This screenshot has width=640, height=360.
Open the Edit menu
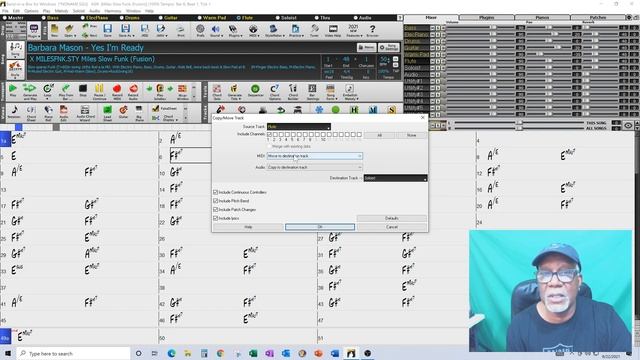(16, 11)
